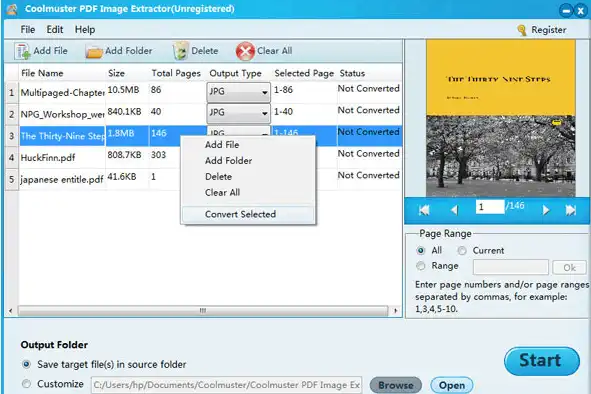Image resolution: width=591 pixels, height=394 pixels.
Task: Click the Delete trash can icon
Action: coord(181,51)
